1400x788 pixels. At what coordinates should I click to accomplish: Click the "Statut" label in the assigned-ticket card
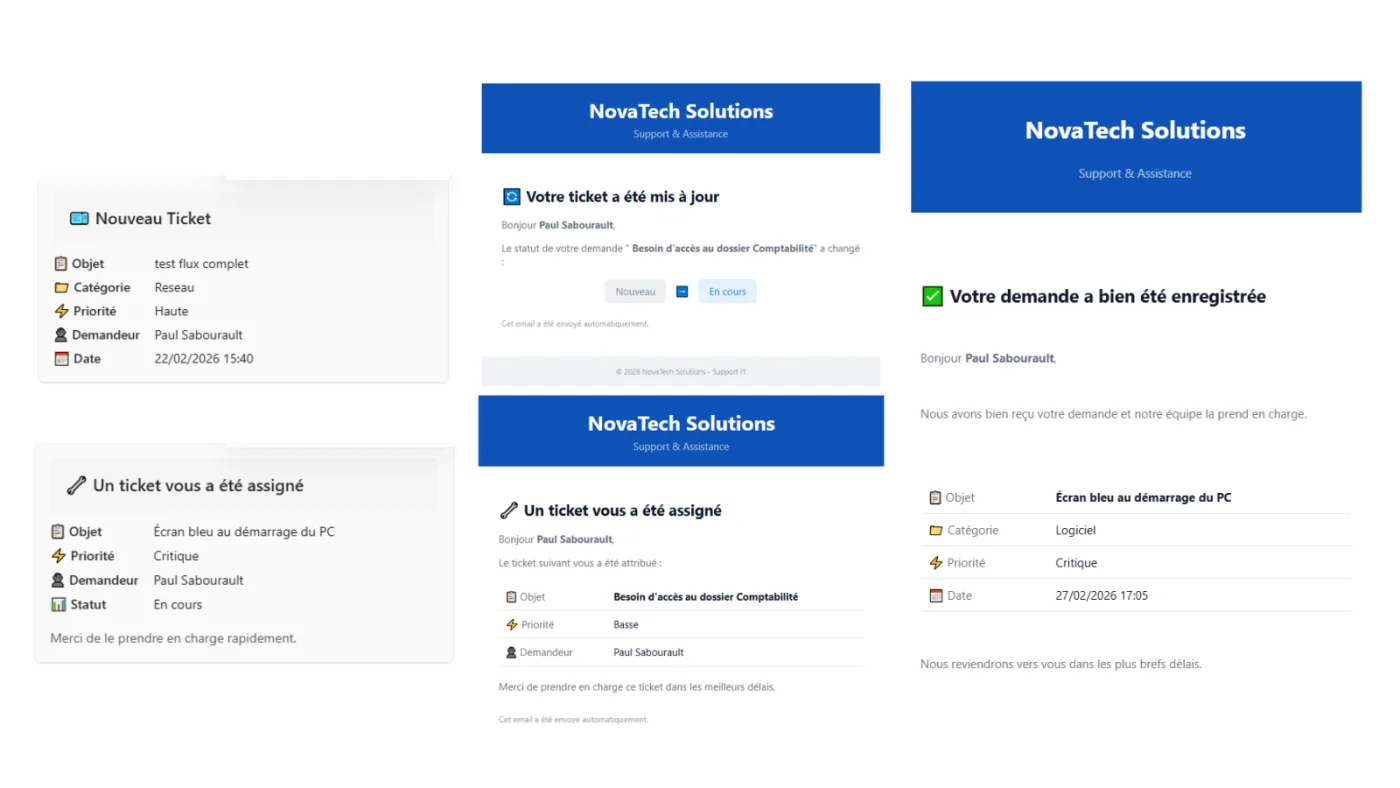88,605
